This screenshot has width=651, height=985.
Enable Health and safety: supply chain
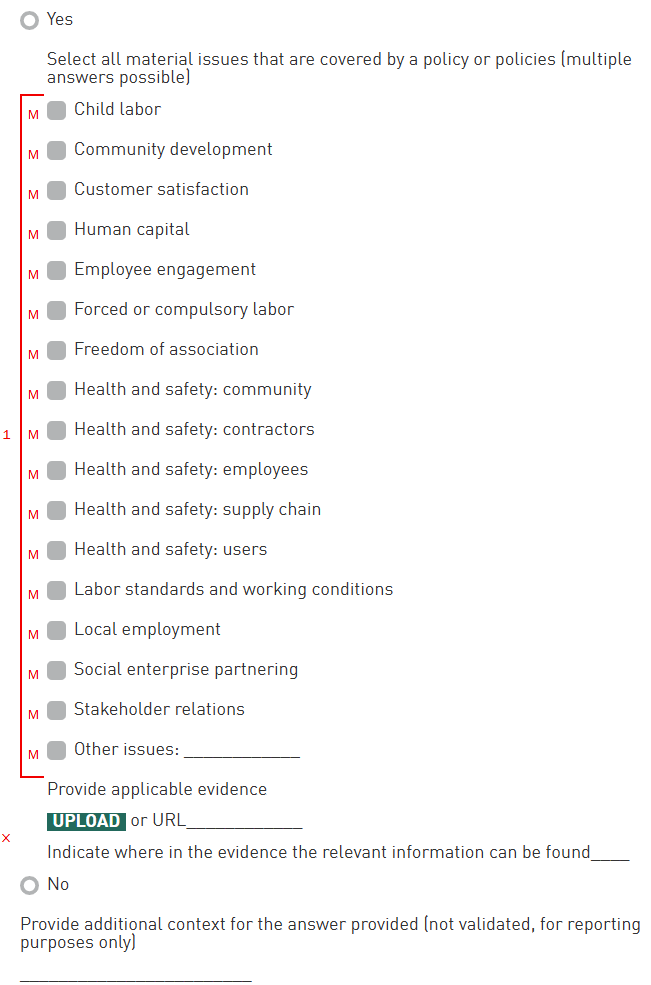click(x=57, y=510)
